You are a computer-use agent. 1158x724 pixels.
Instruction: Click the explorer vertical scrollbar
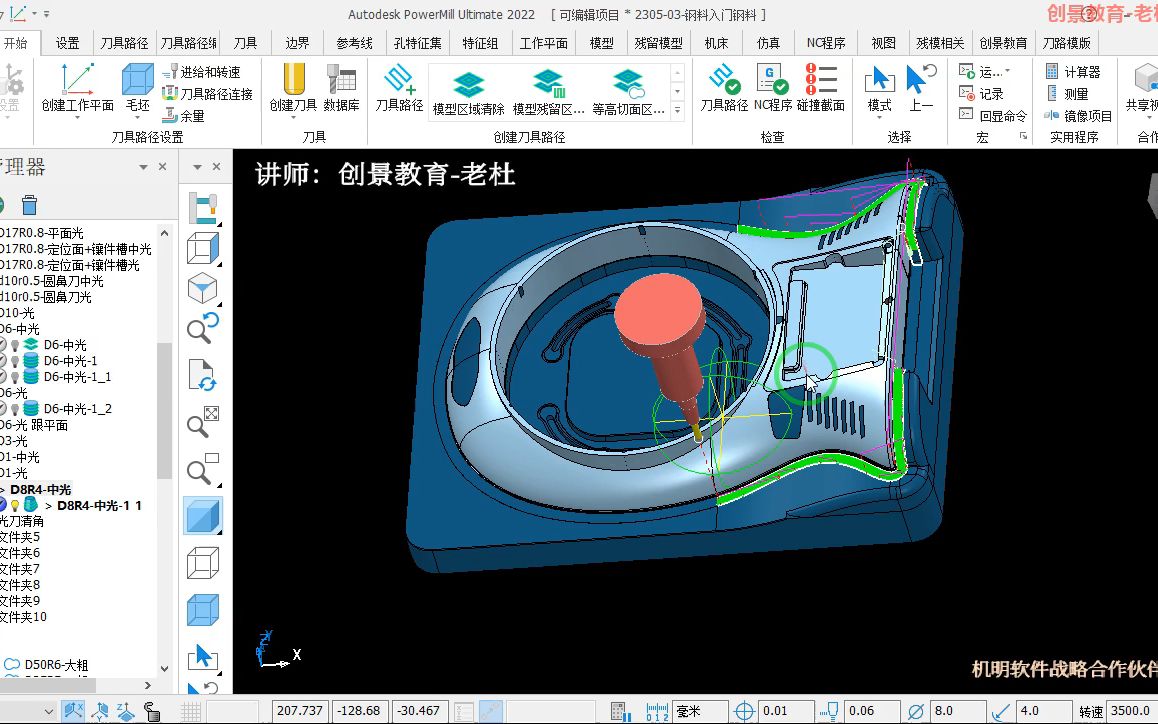[165, 410]
